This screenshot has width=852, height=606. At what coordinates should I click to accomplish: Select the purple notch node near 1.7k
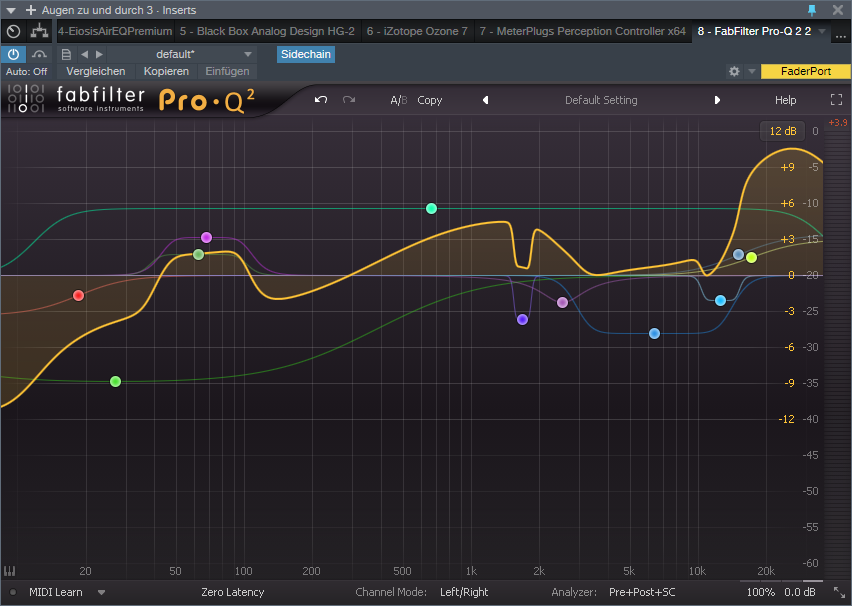tap(522, 320)
